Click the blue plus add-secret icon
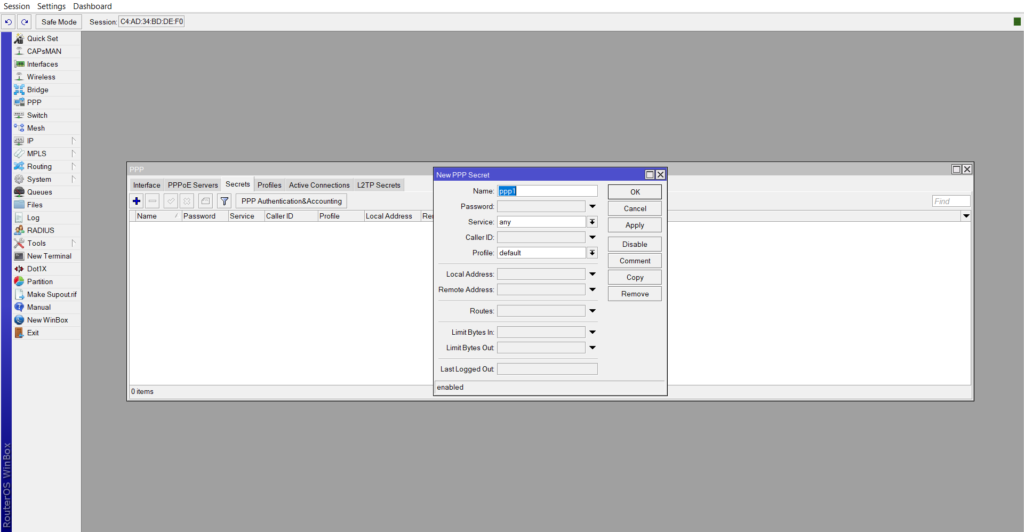Viewport: 1024px width, 532px height. point(136,201)
